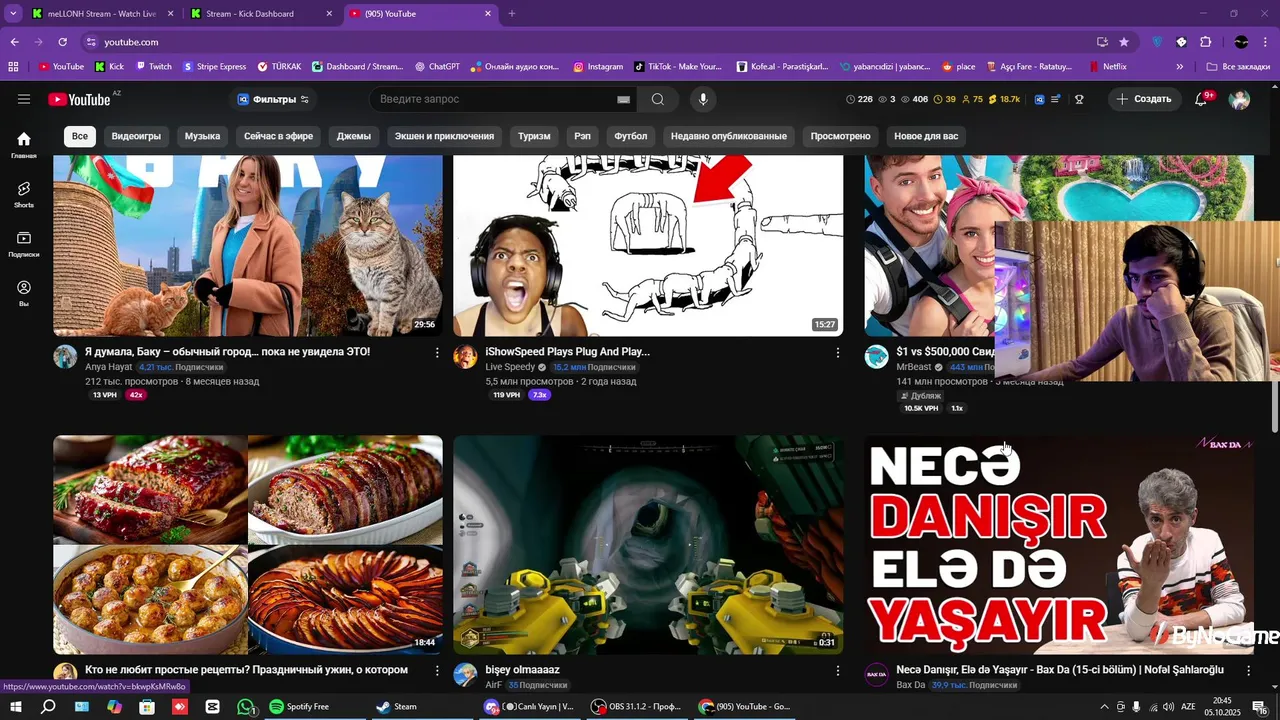Viewport: 1280px width, 720px height.
Task: Select the Видеоигры filter chip
Action: tap(136, 136)
